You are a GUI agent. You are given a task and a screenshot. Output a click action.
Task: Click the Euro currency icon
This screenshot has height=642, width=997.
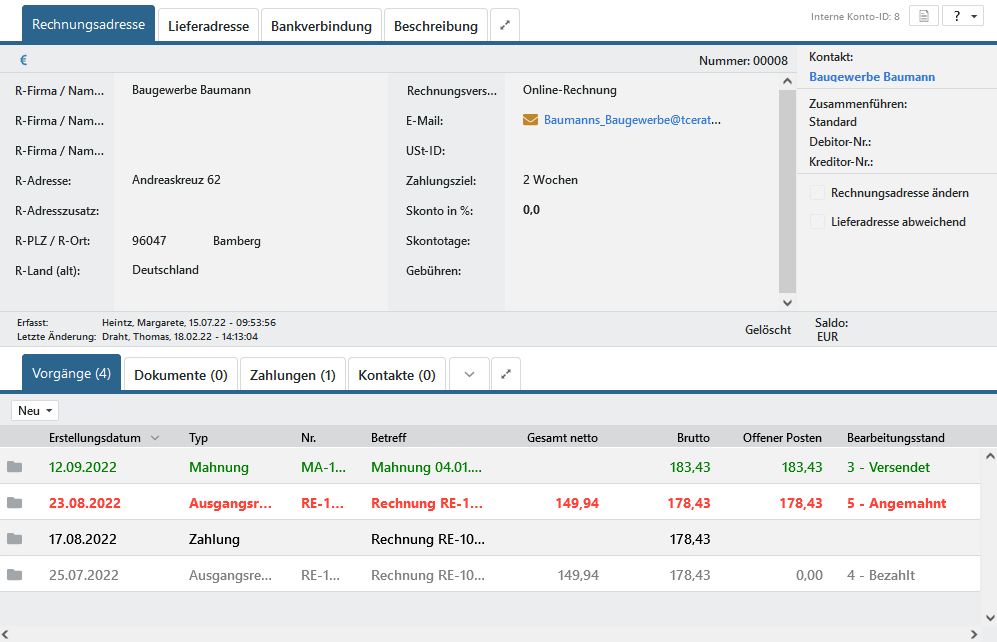[x=23, y=60]
